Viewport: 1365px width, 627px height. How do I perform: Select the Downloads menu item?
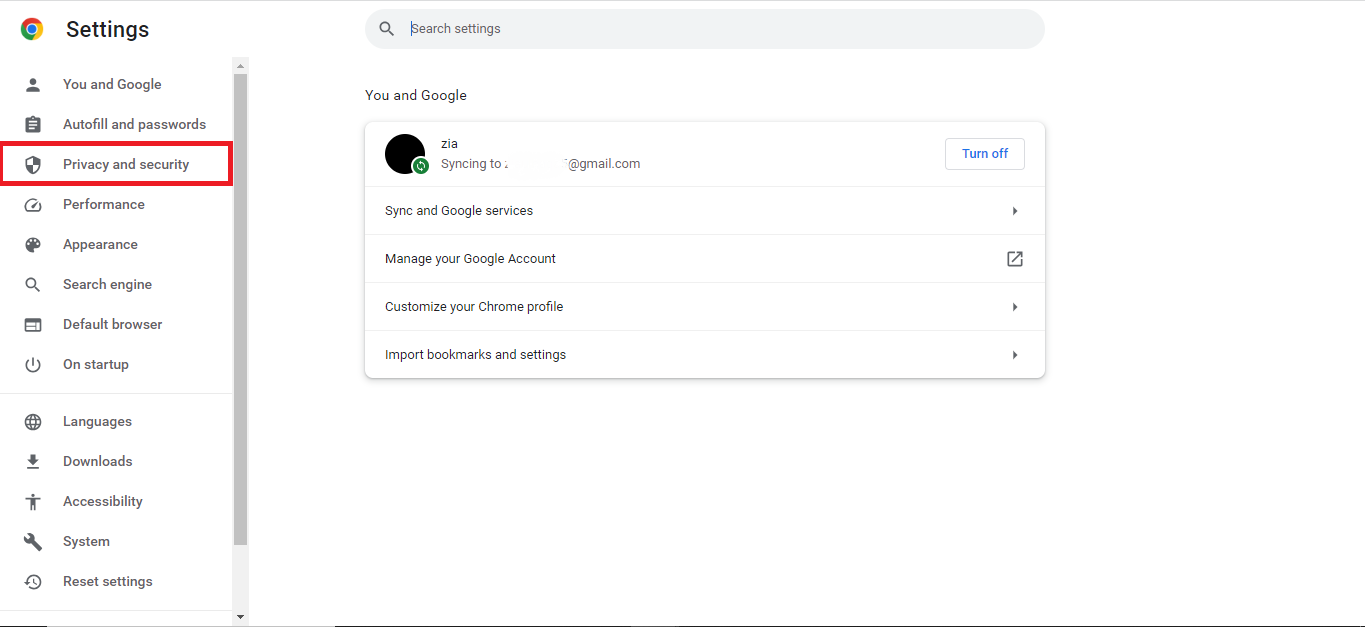[97, 462]
